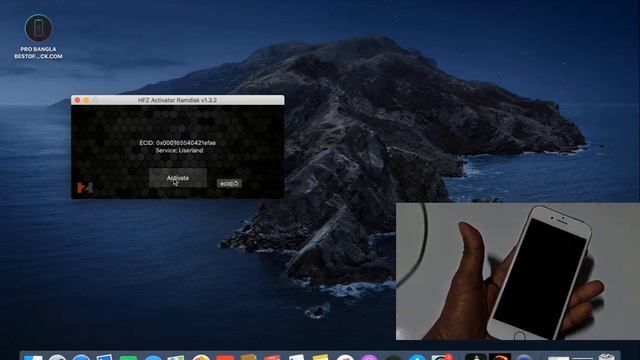Click the 'Service: Userland' text

tap(179, 151)
